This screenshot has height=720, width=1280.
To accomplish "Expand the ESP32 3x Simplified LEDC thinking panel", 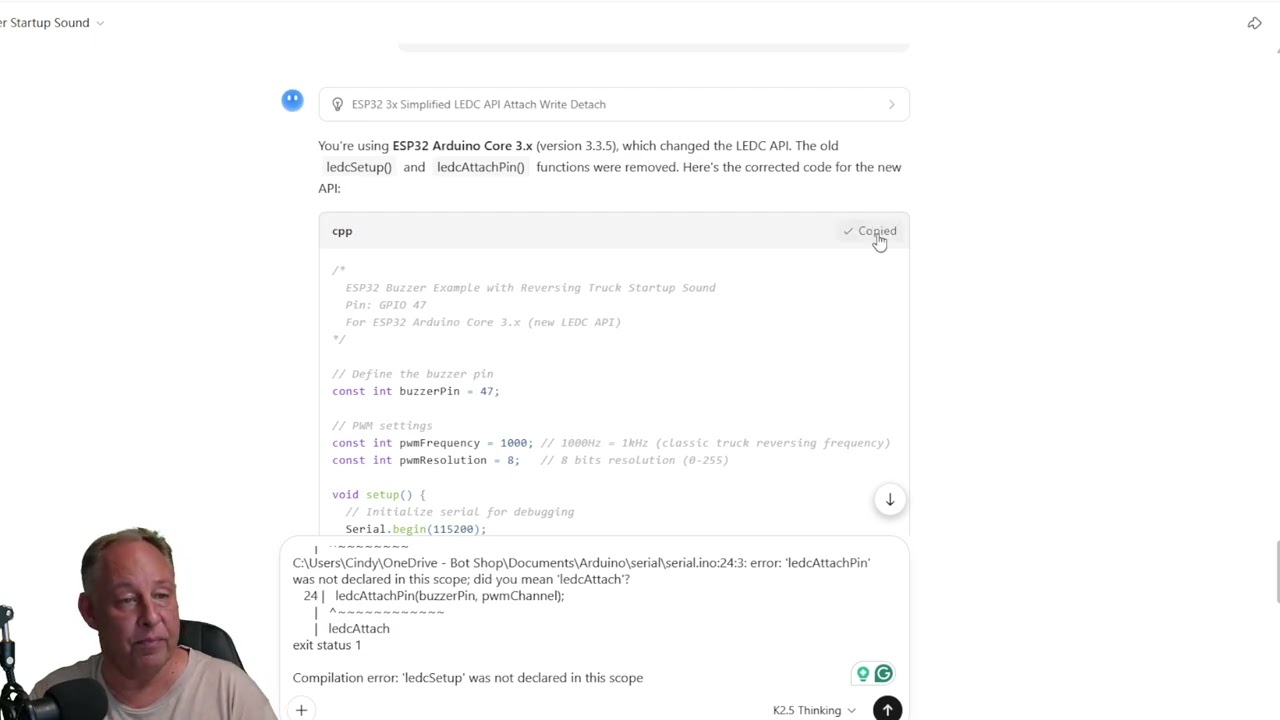I will click(x=614, y=104).
